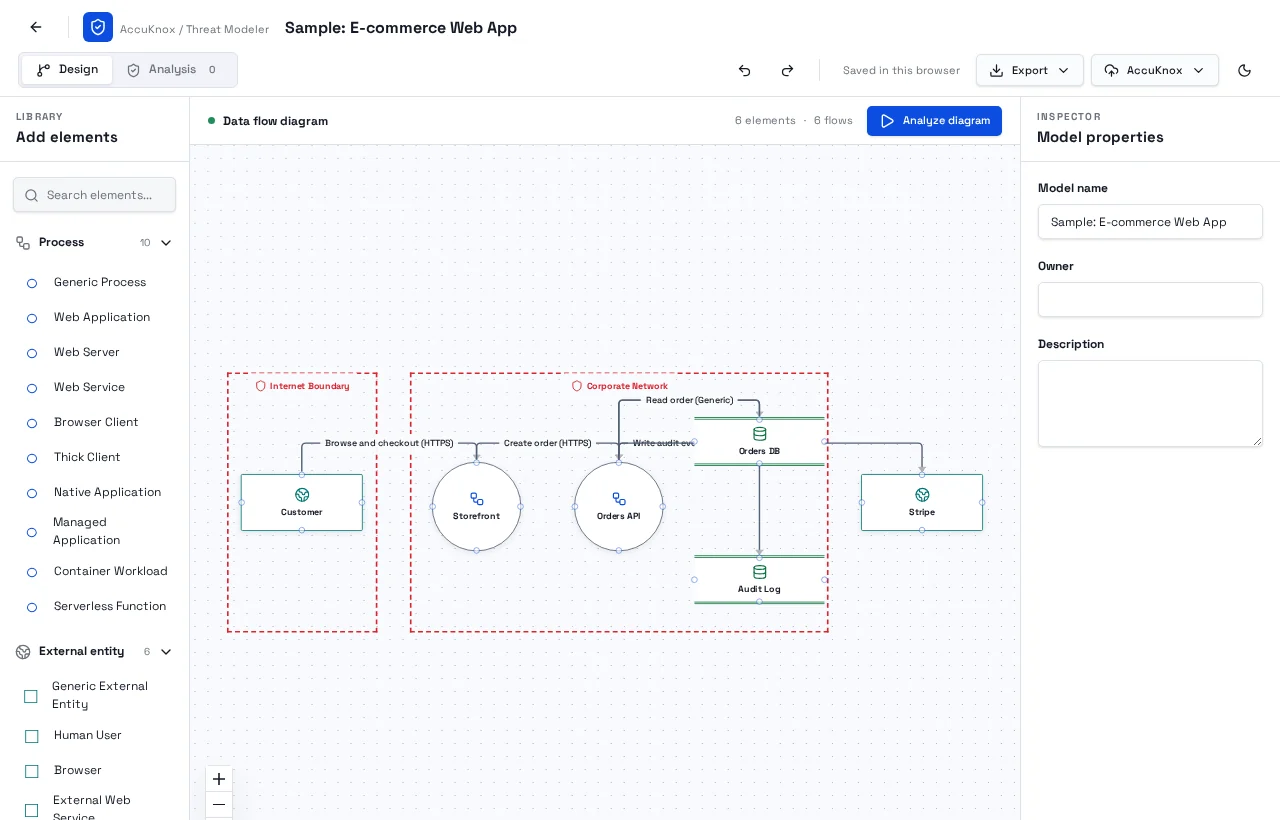The height and width of the screenshot is (820, 1280).
Task: Switch to the Design tab
Action: [67, 70]
